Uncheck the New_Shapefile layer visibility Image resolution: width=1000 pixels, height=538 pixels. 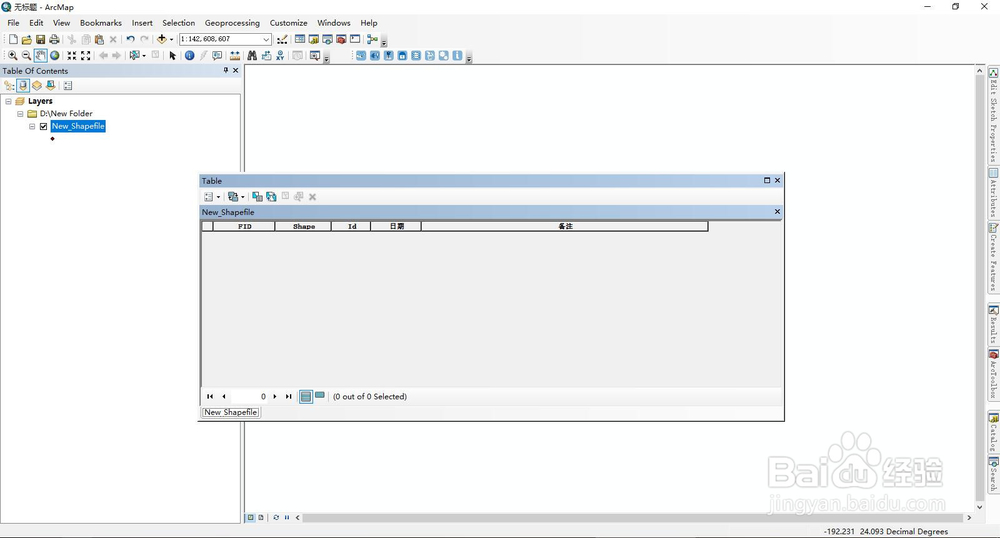[x=43, y=126]
